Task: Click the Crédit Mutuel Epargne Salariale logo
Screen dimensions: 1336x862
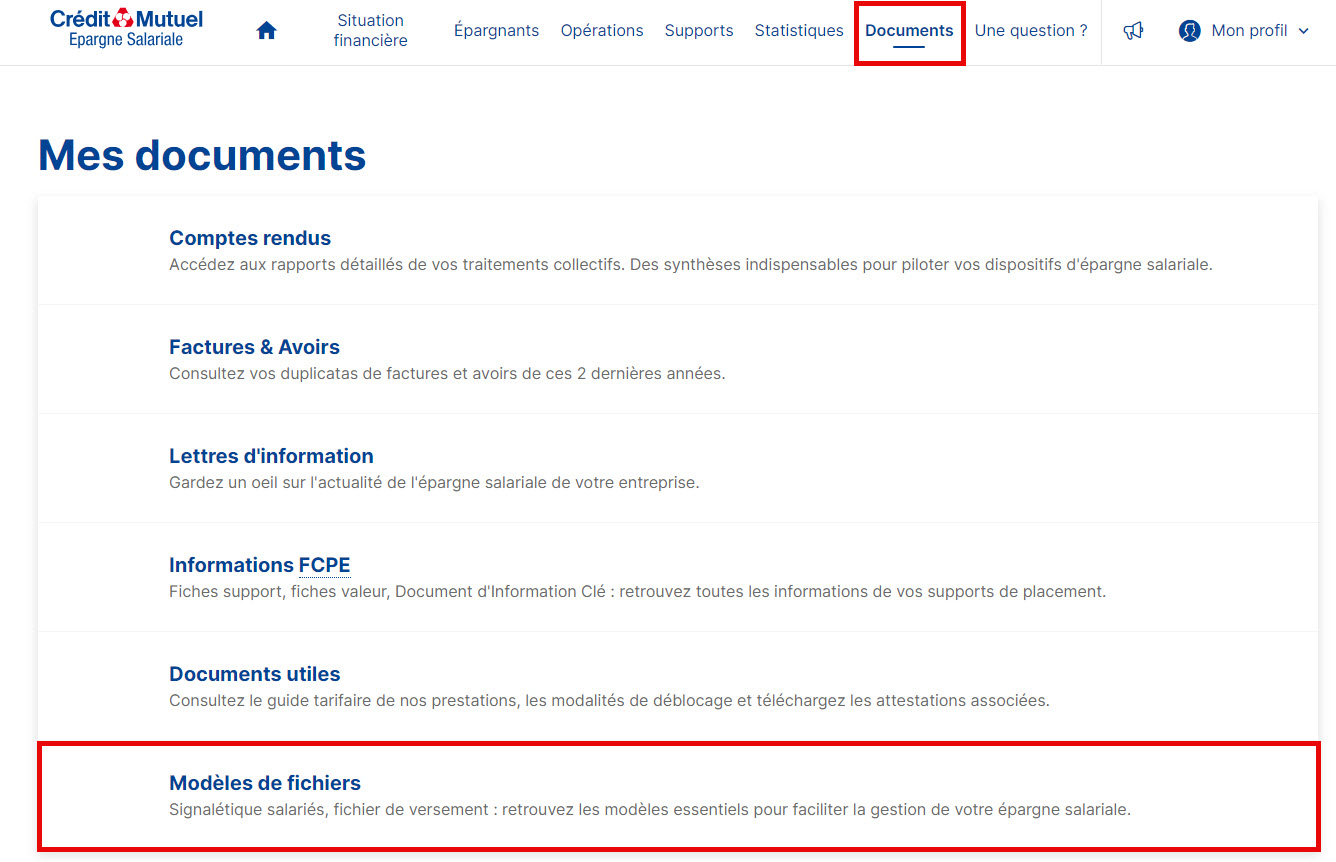Action: [126, 28]
